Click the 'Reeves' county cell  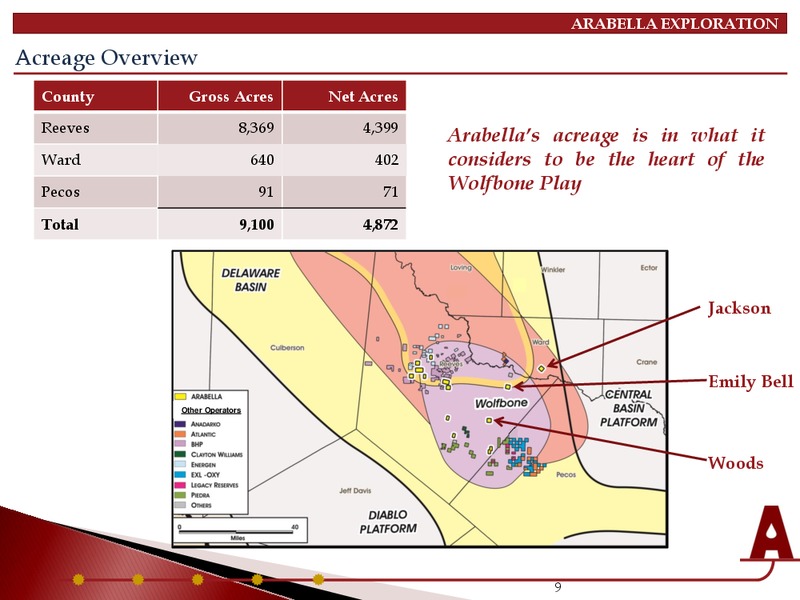coord(95,128)
